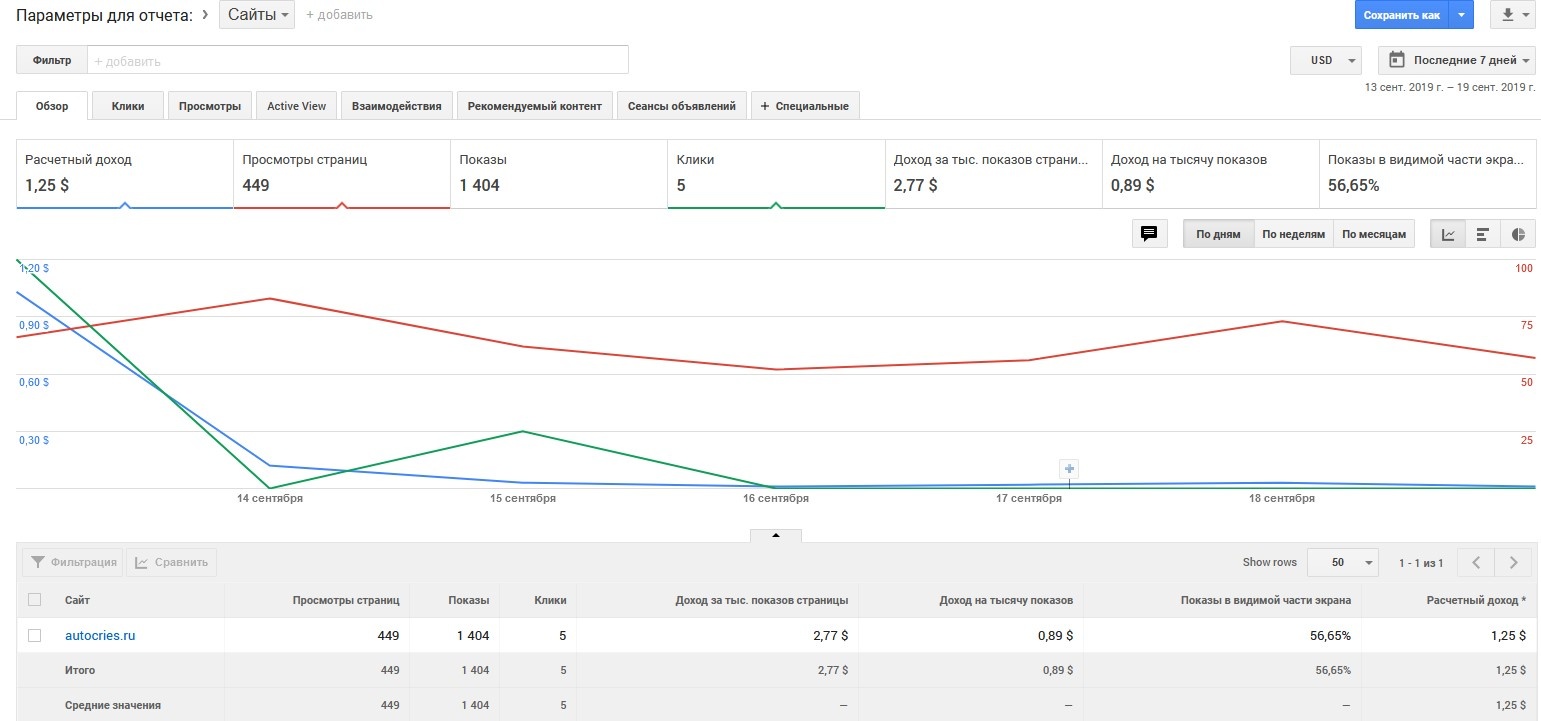Select the pie chart view icon

click(1518, 234)
